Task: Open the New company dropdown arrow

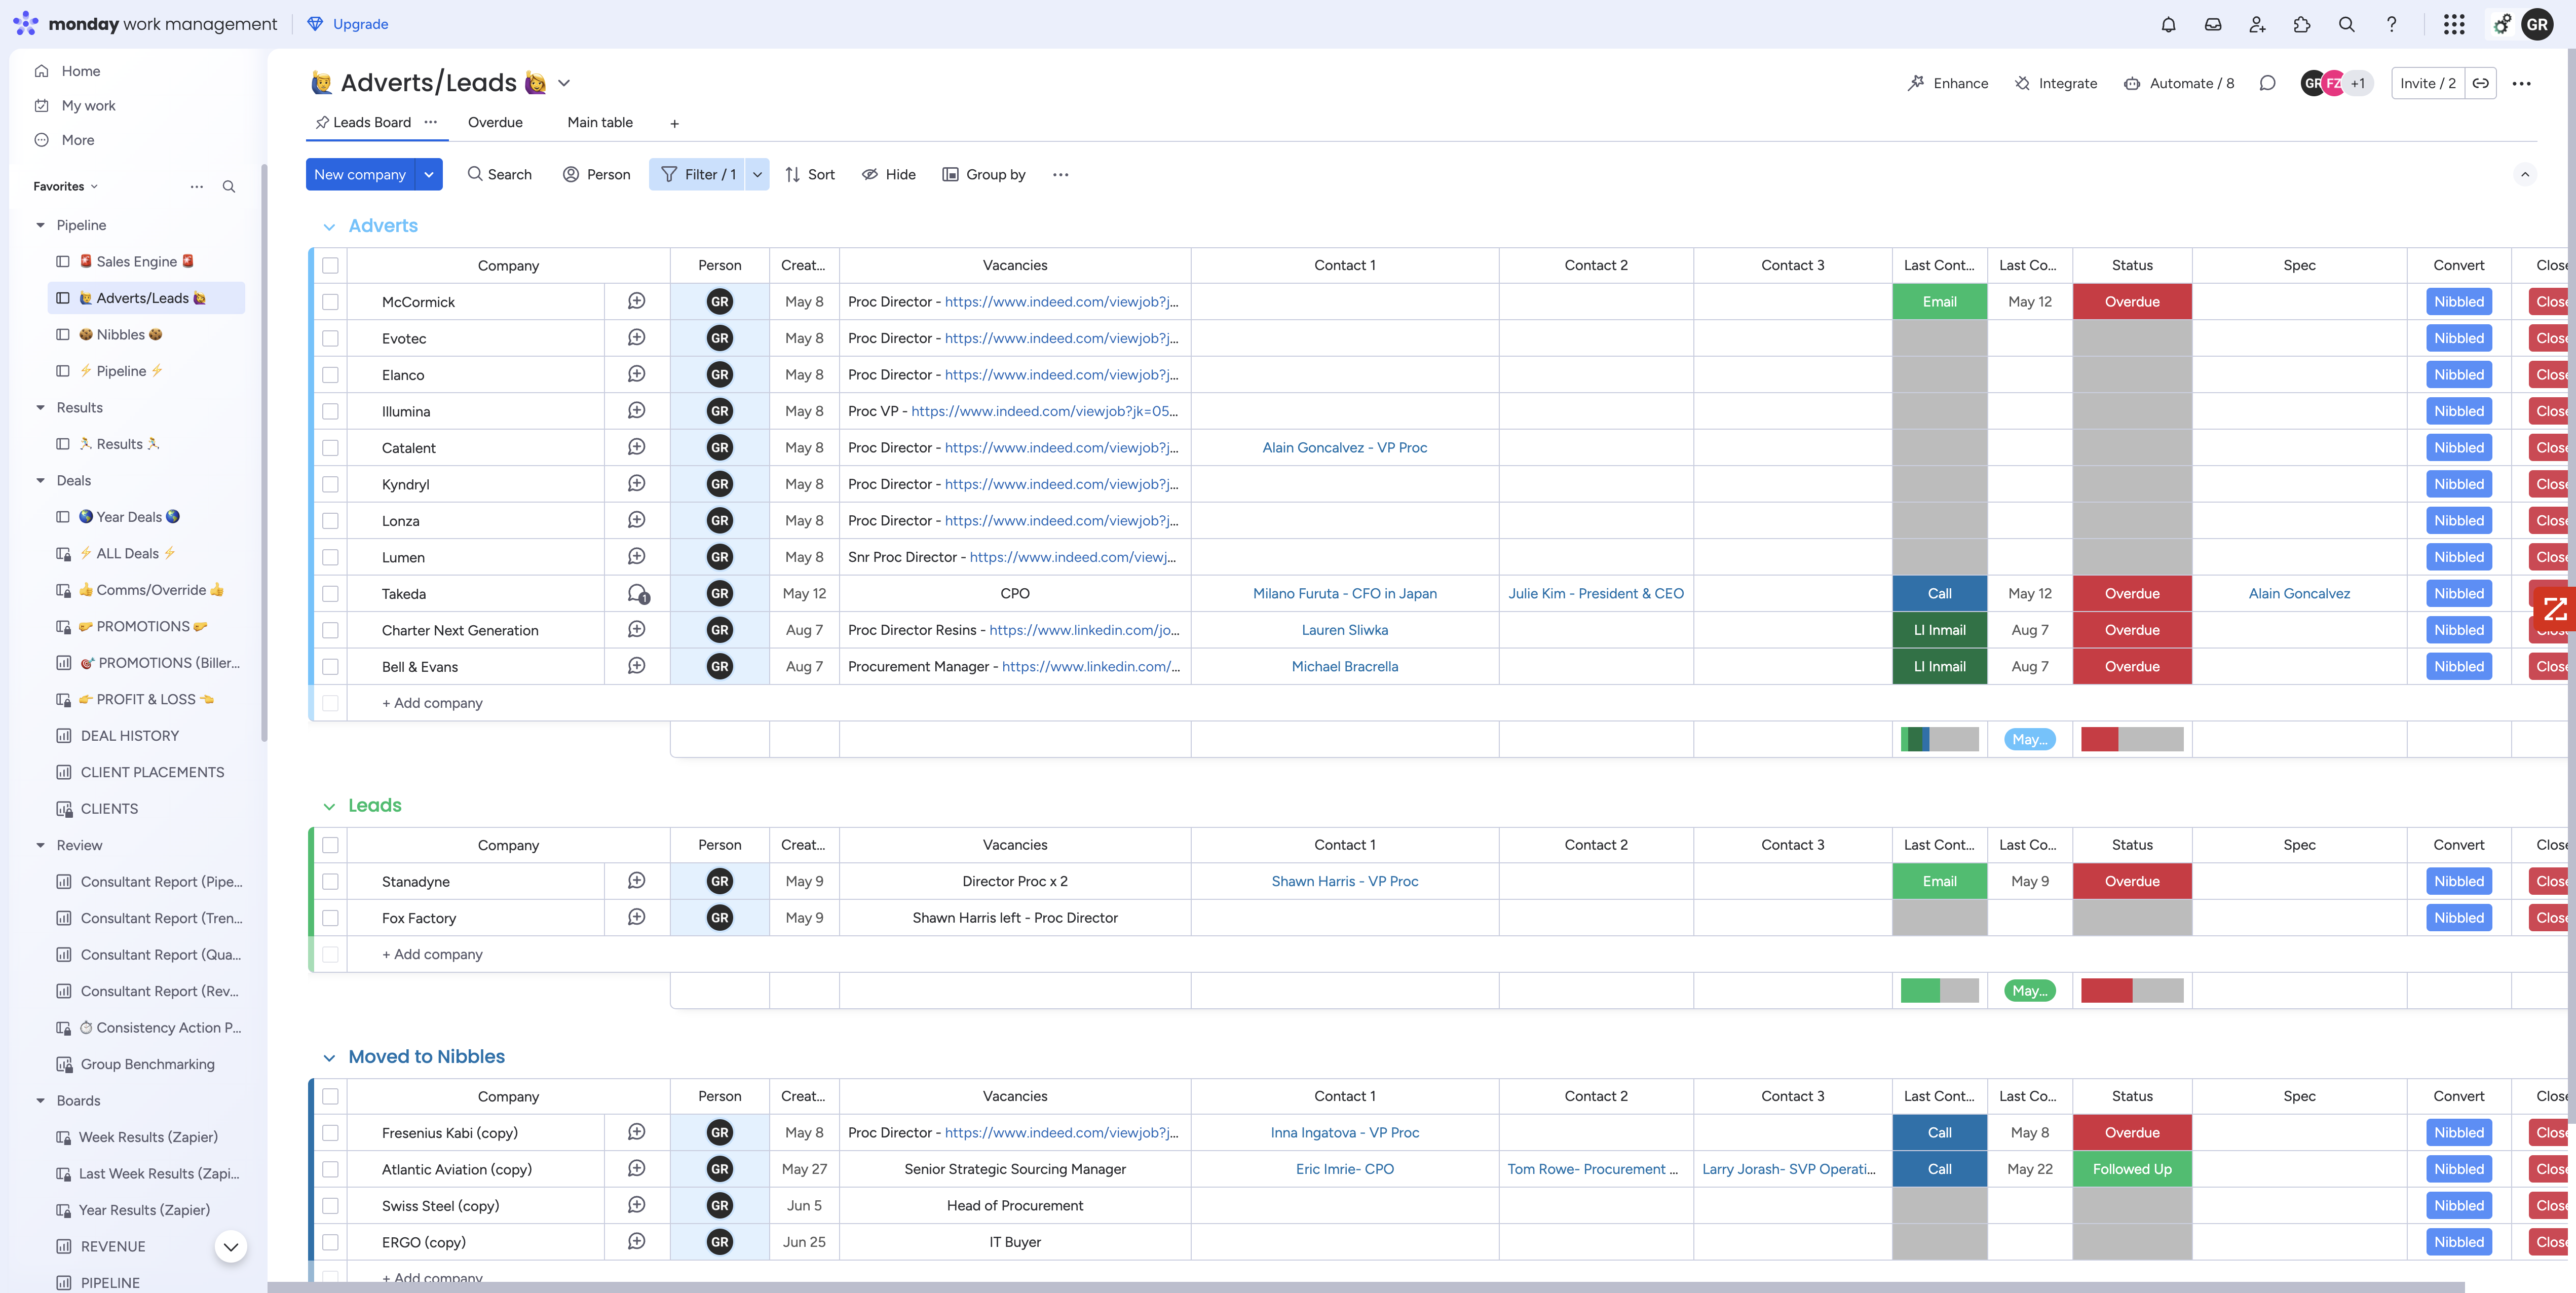Action: click(x=429, y=174)
